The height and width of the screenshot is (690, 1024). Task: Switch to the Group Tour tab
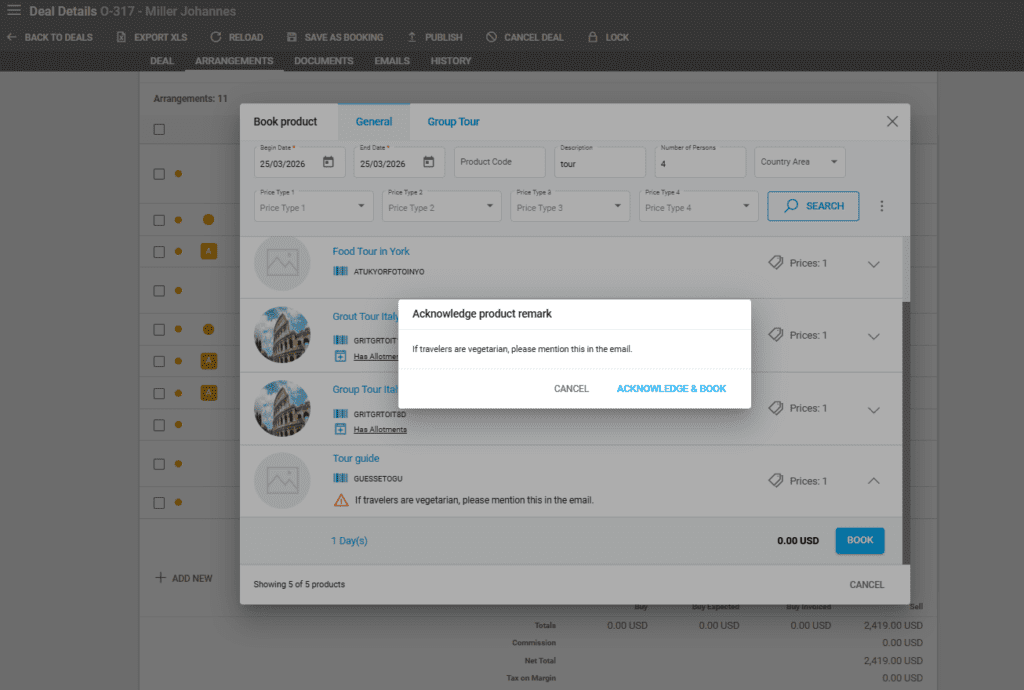(x=453, y=122)
